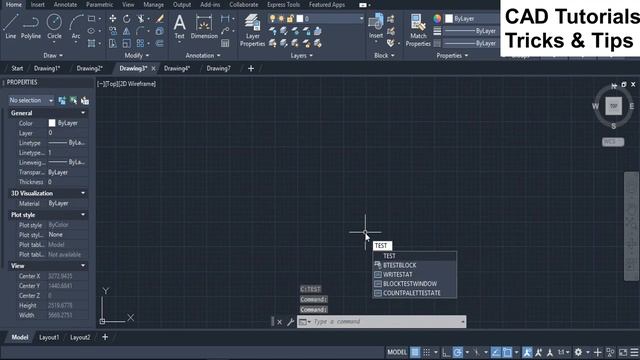Click the Move tool icon
Viewport: 640px width, 360px height.
tap(113, 19)
